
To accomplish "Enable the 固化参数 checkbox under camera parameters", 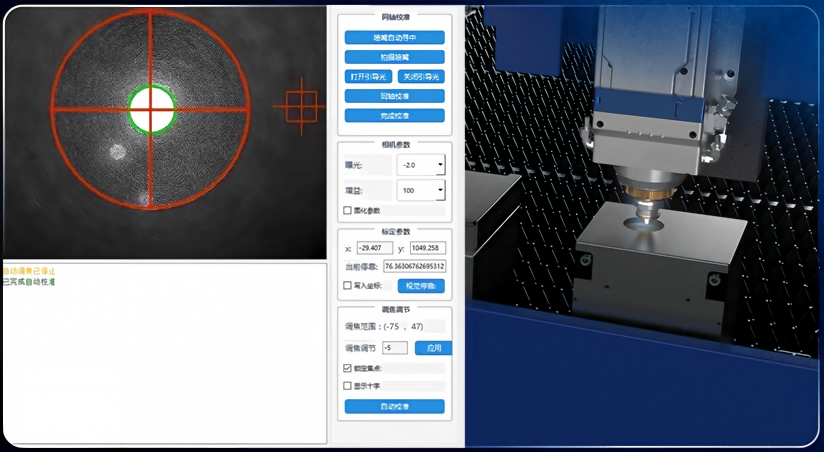I will tap(347, 210).
